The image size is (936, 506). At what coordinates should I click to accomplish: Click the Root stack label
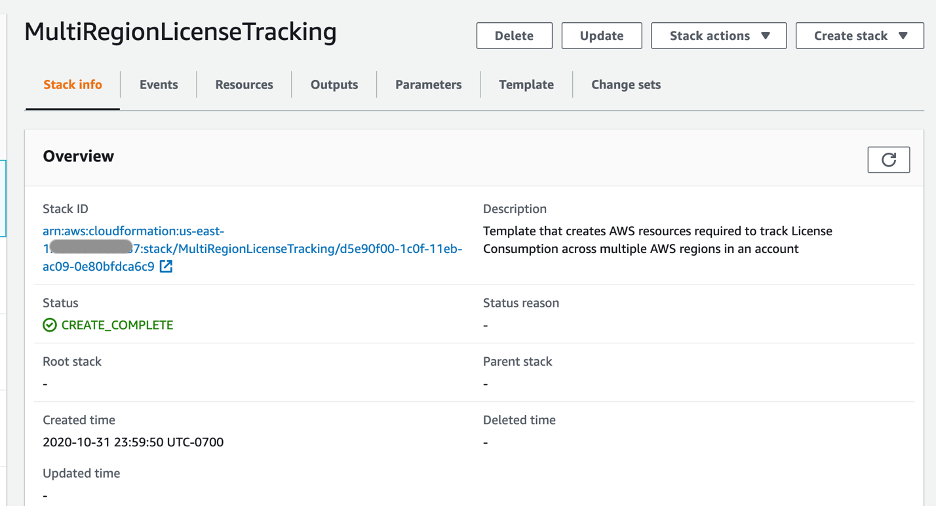[x=72, y=362]
